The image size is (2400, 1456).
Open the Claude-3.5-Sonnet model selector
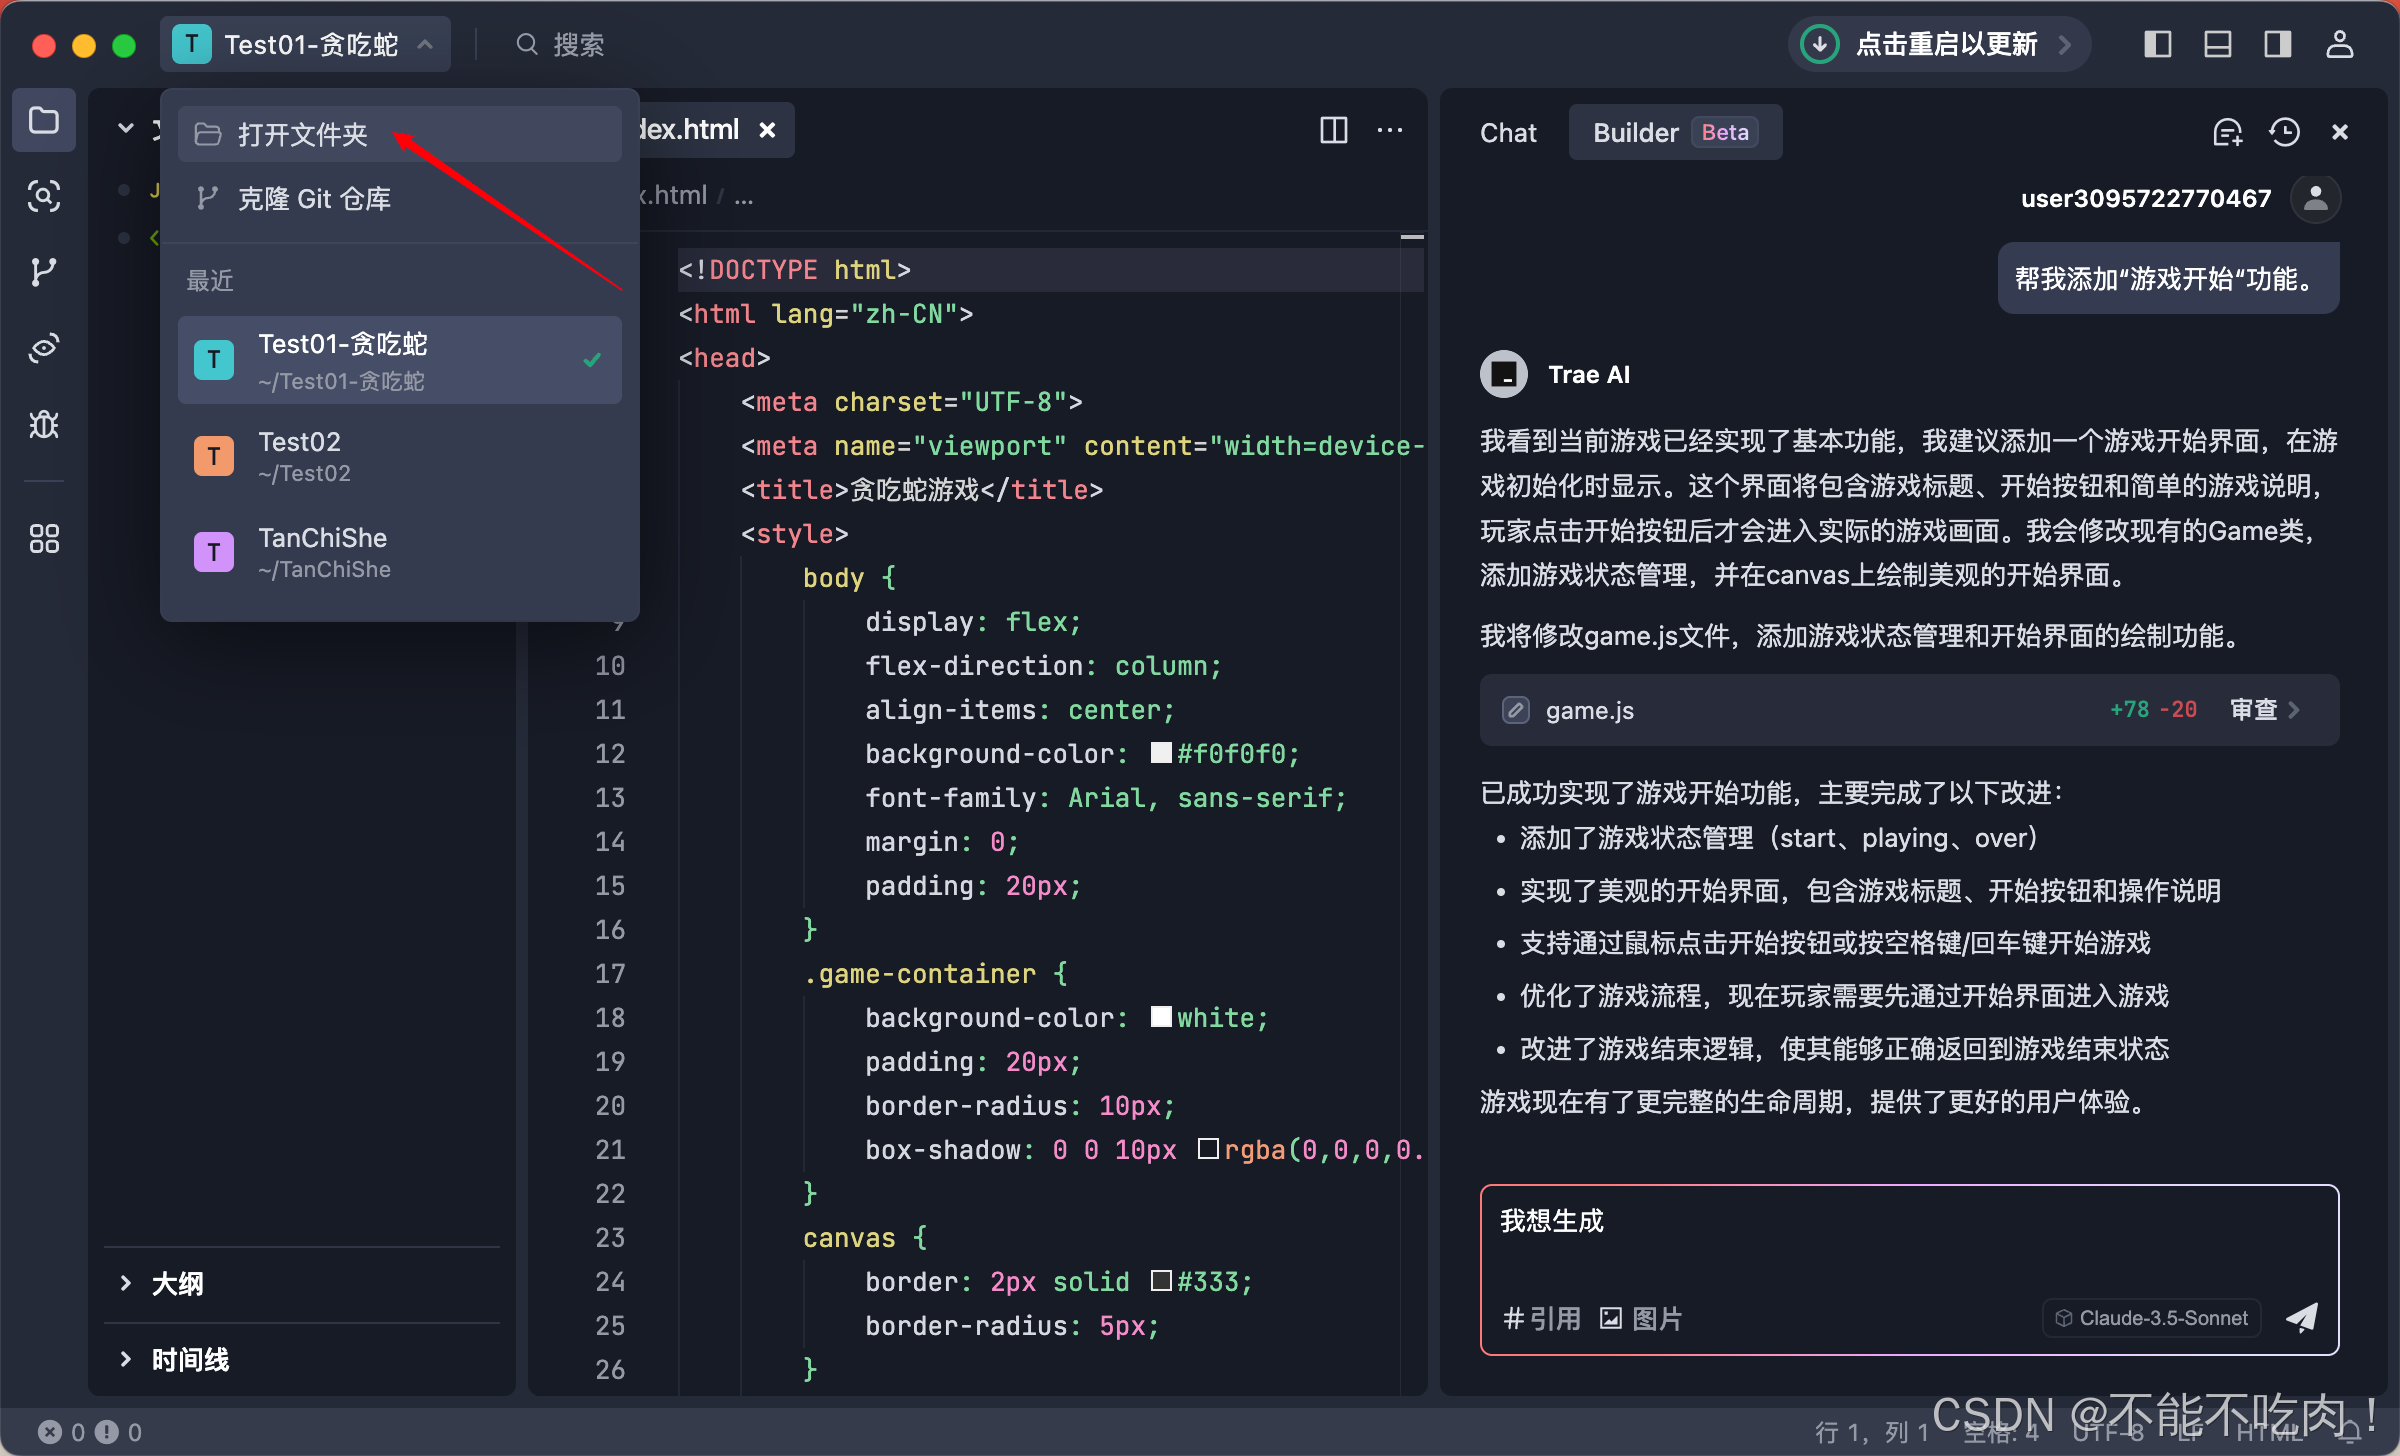pos(2152,1318)
